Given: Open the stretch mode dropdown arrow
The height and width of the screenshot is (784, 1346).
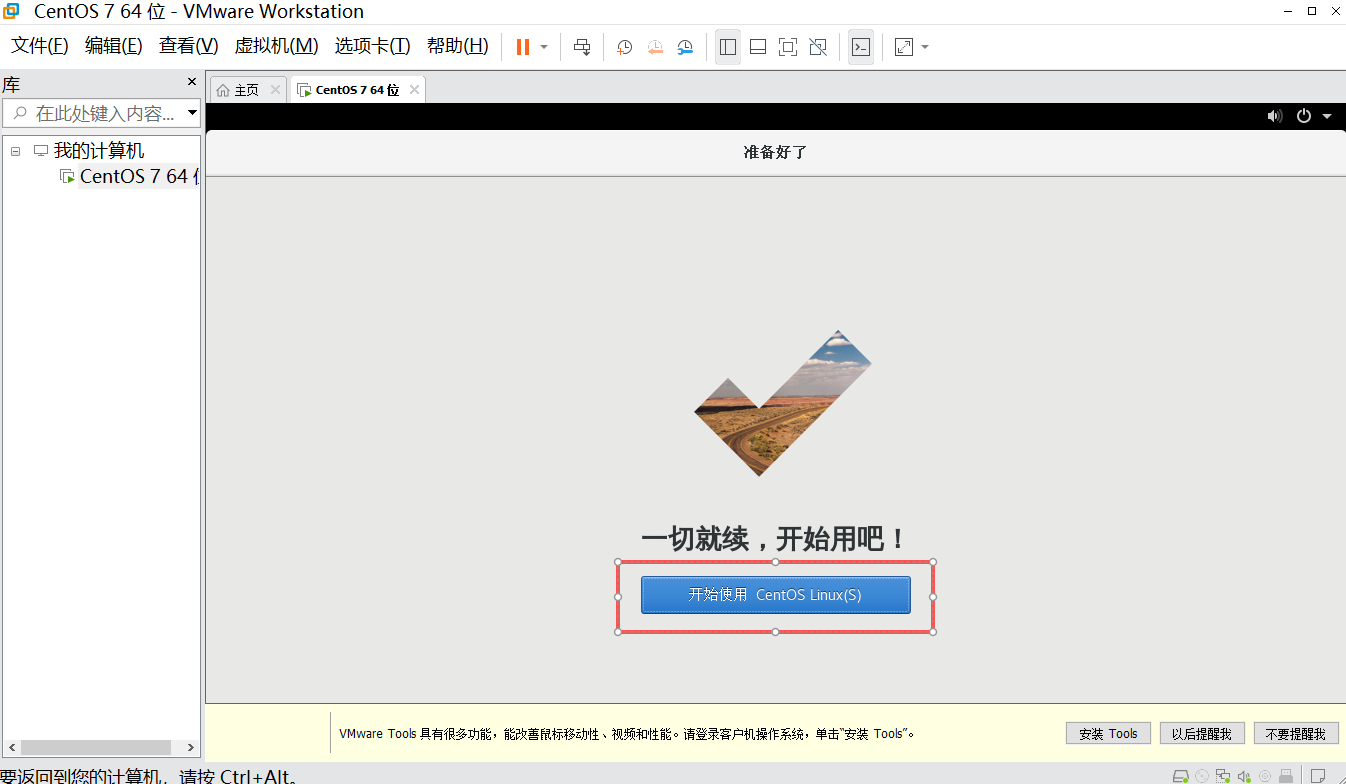Looking at the screenshot, I should [925, 47].
